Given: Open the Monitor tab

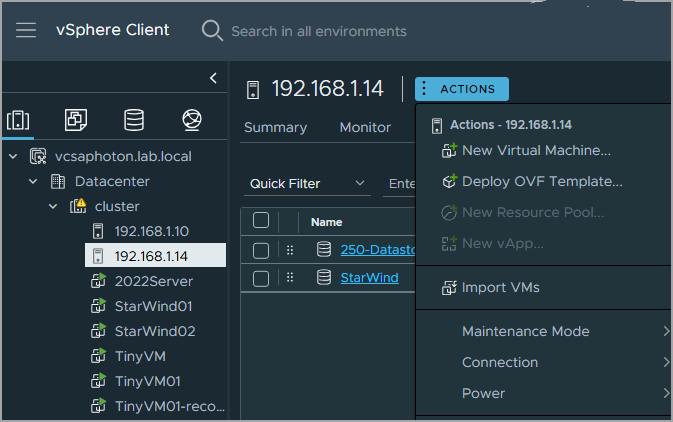Looking at the screenshot, I should [x=365, y=128].
